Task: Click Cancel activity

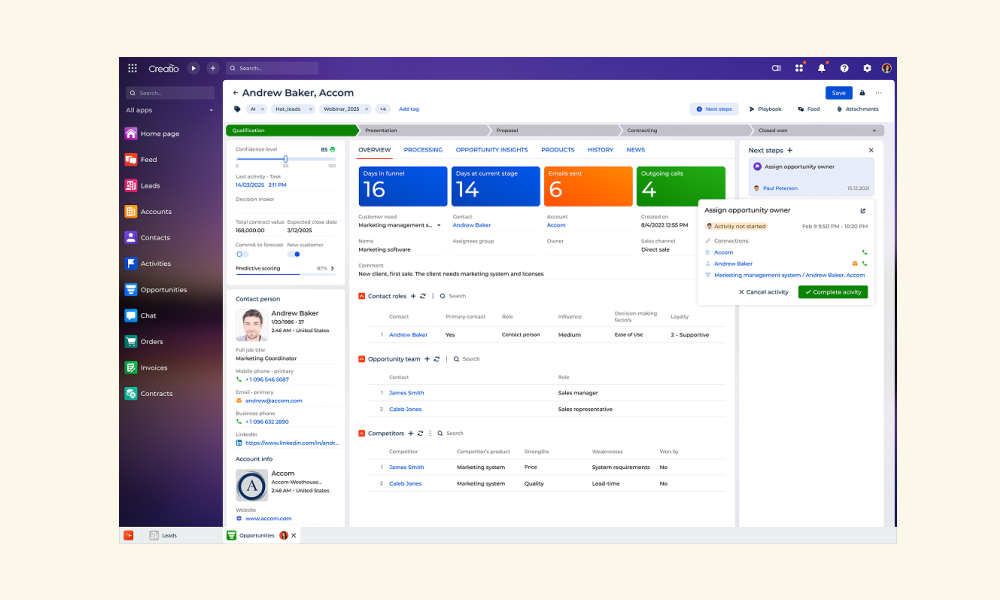Action: tap(763, 292)
